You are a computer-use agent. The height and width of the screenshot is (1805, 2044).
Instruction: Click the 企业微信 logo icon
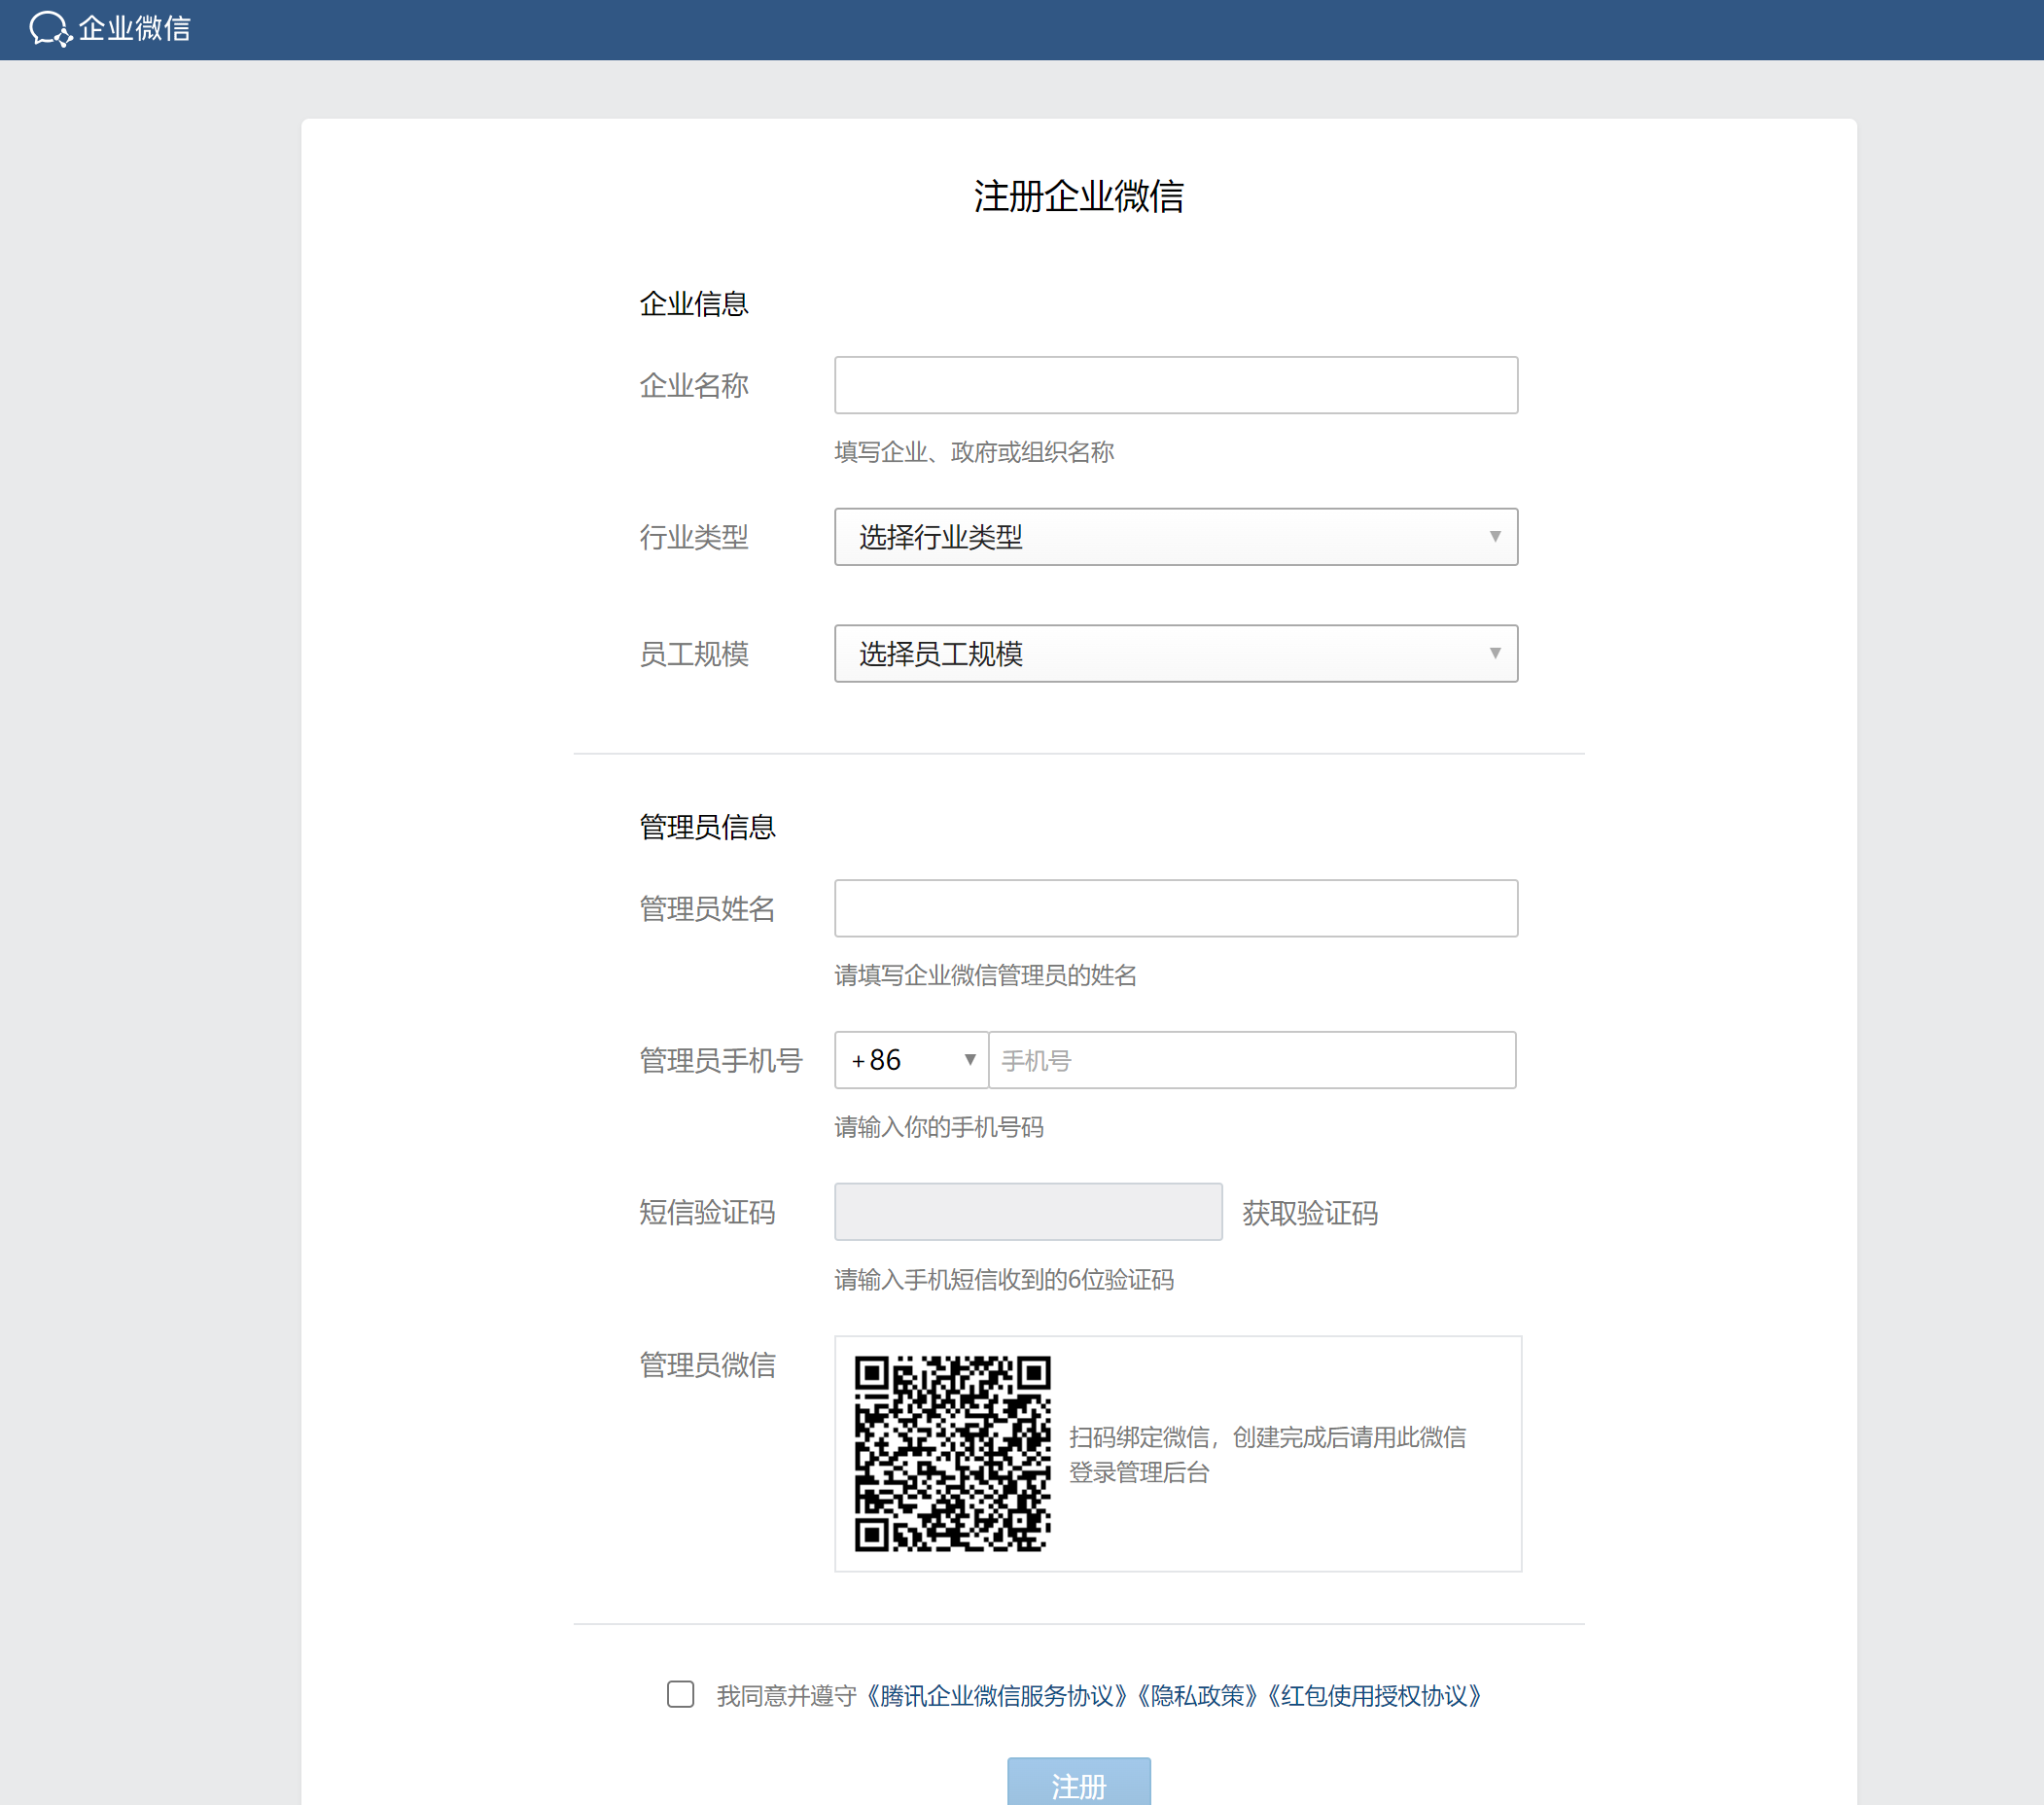tap(50, 29)
